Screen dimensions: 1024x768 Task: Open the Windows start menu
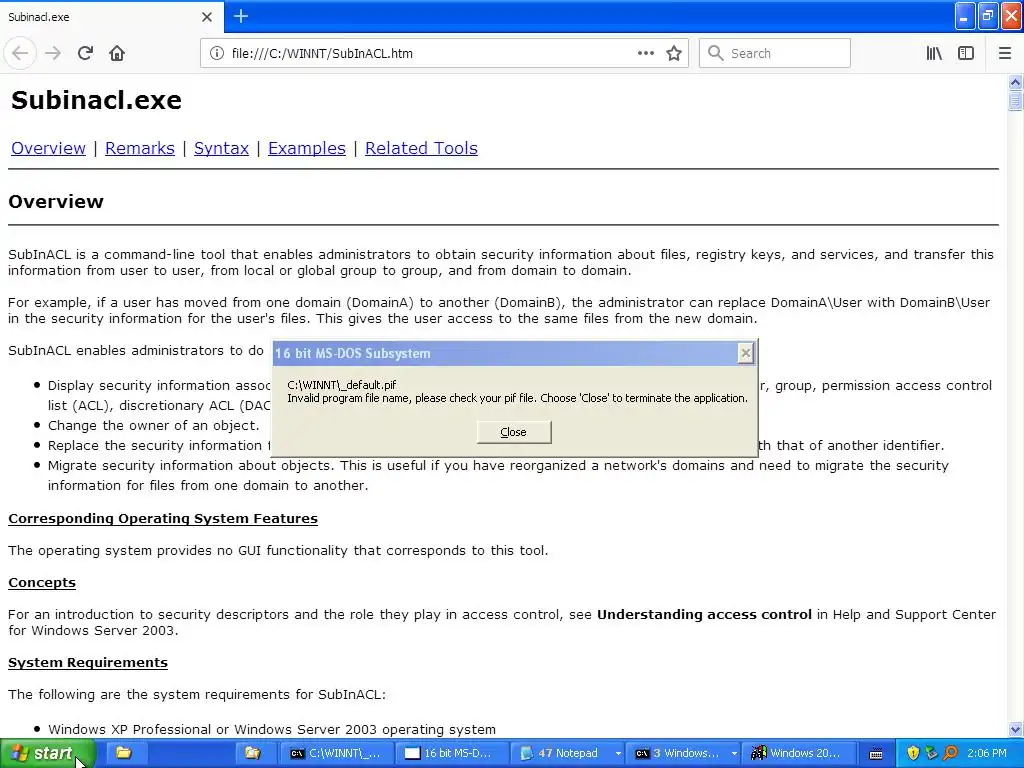pos(48,753)
